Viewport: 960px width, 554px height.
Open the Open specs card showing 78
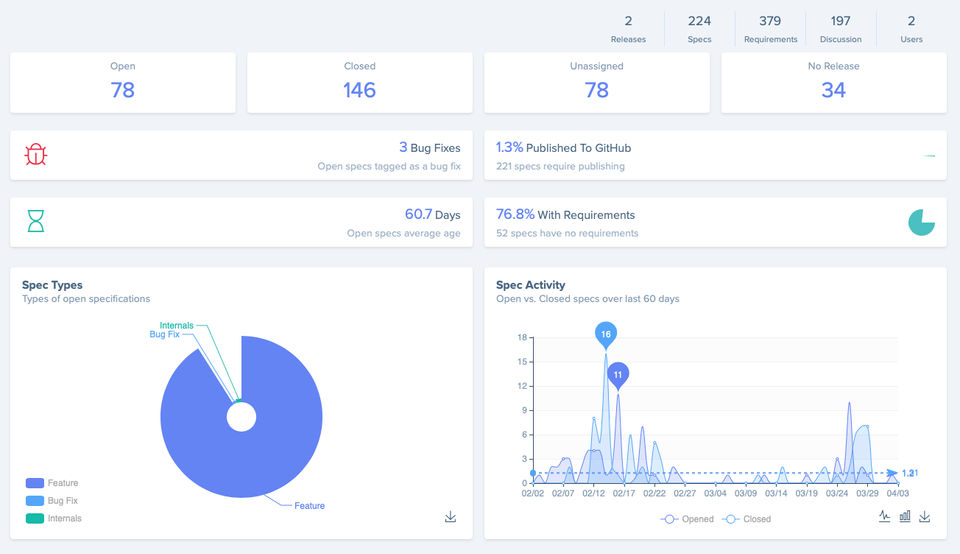click(122, 83)
